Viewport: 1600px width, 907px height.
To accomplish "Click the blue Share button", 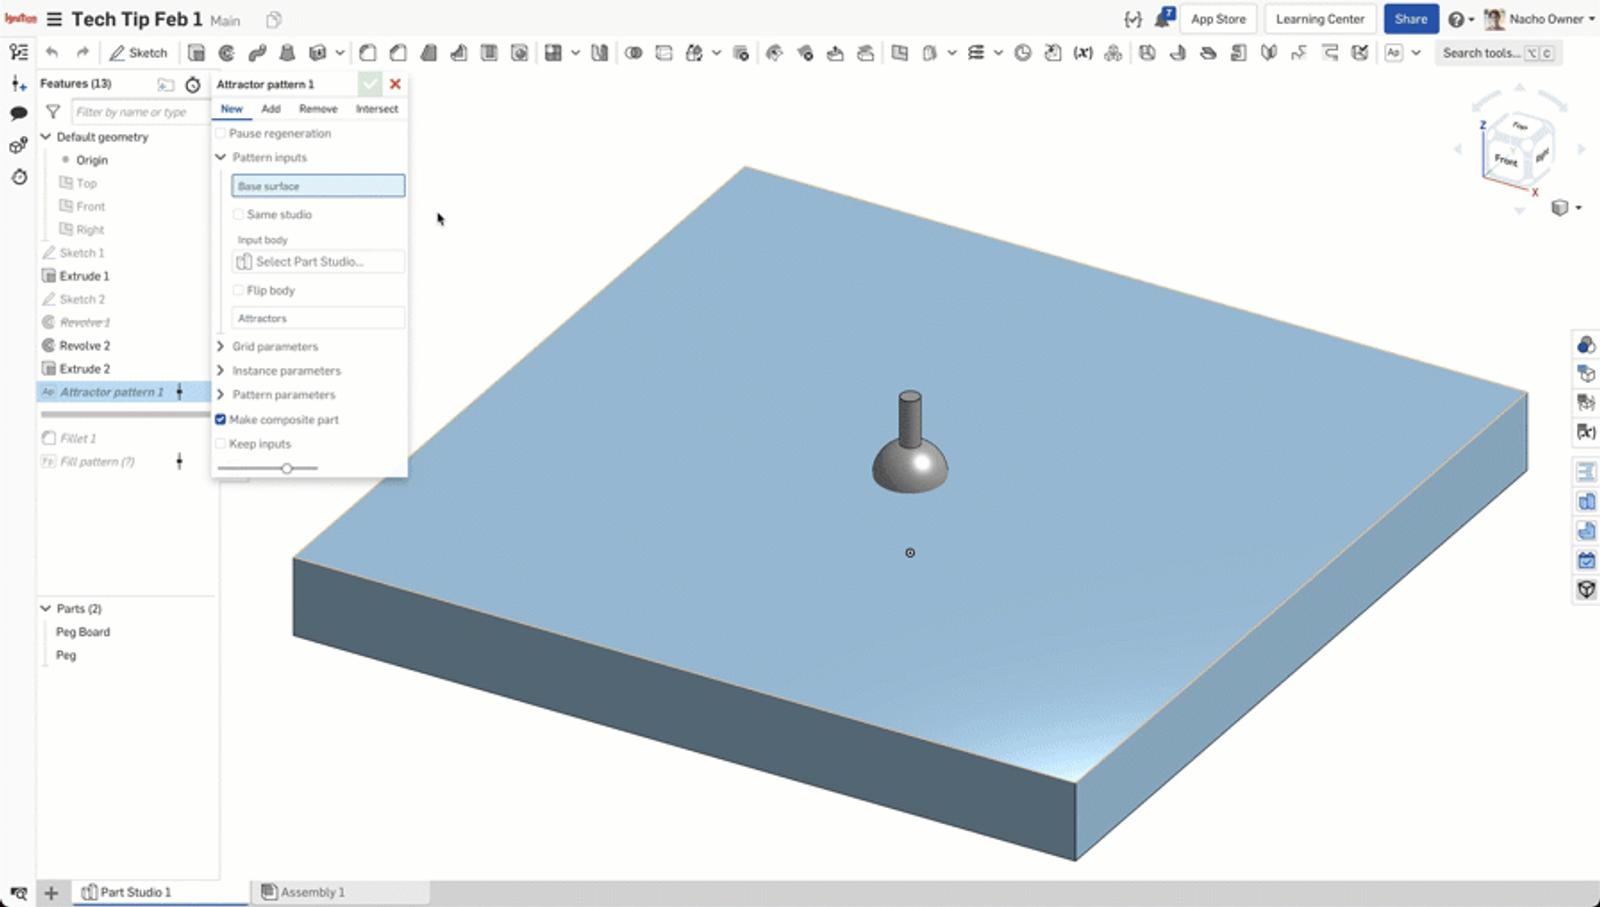I will tap(1410, 19).
